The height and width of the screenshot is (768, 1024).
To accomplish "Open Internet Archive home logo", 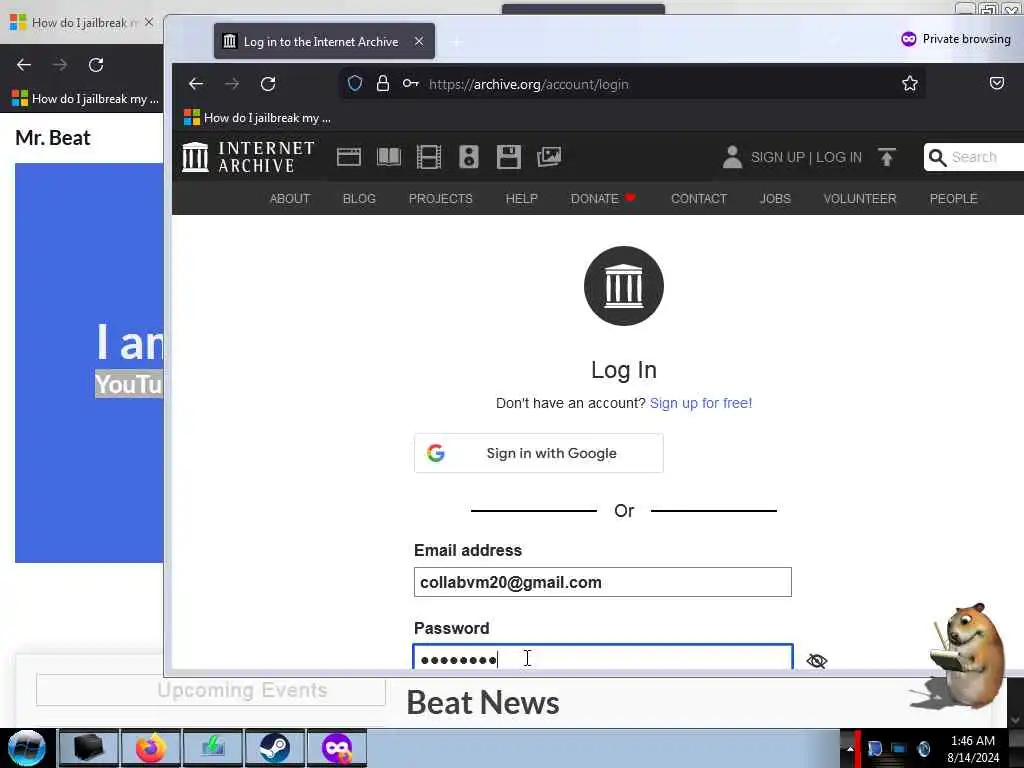I will [x=248, y=157].
